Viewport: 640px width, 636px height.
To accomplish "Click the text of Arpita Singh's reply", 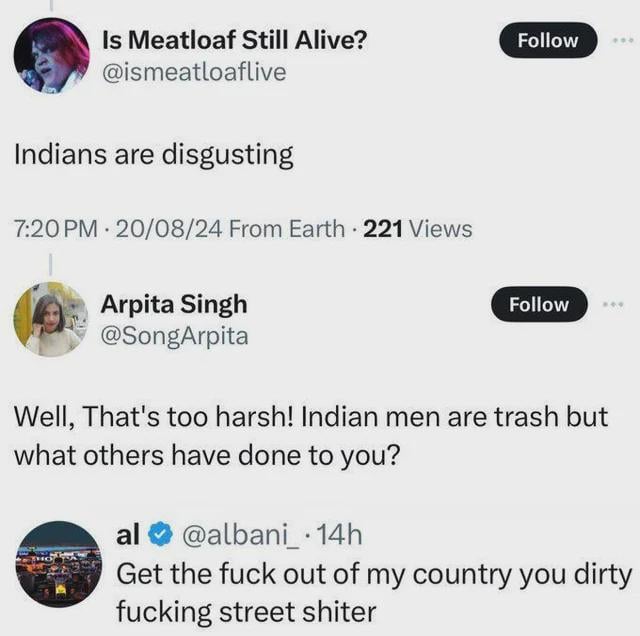I will (310, 434).
